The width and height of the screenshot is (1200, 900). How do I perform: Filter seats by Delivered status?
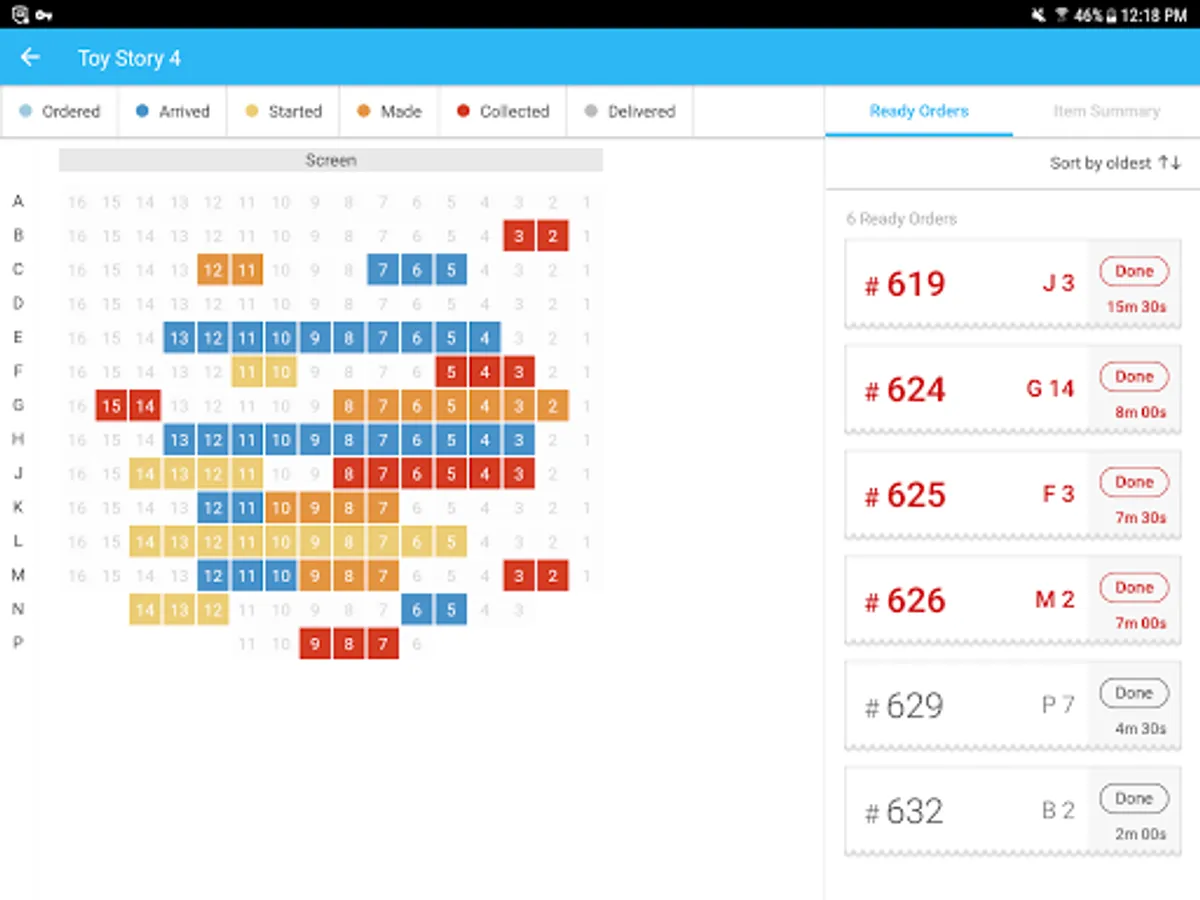(x=630, y=111)
